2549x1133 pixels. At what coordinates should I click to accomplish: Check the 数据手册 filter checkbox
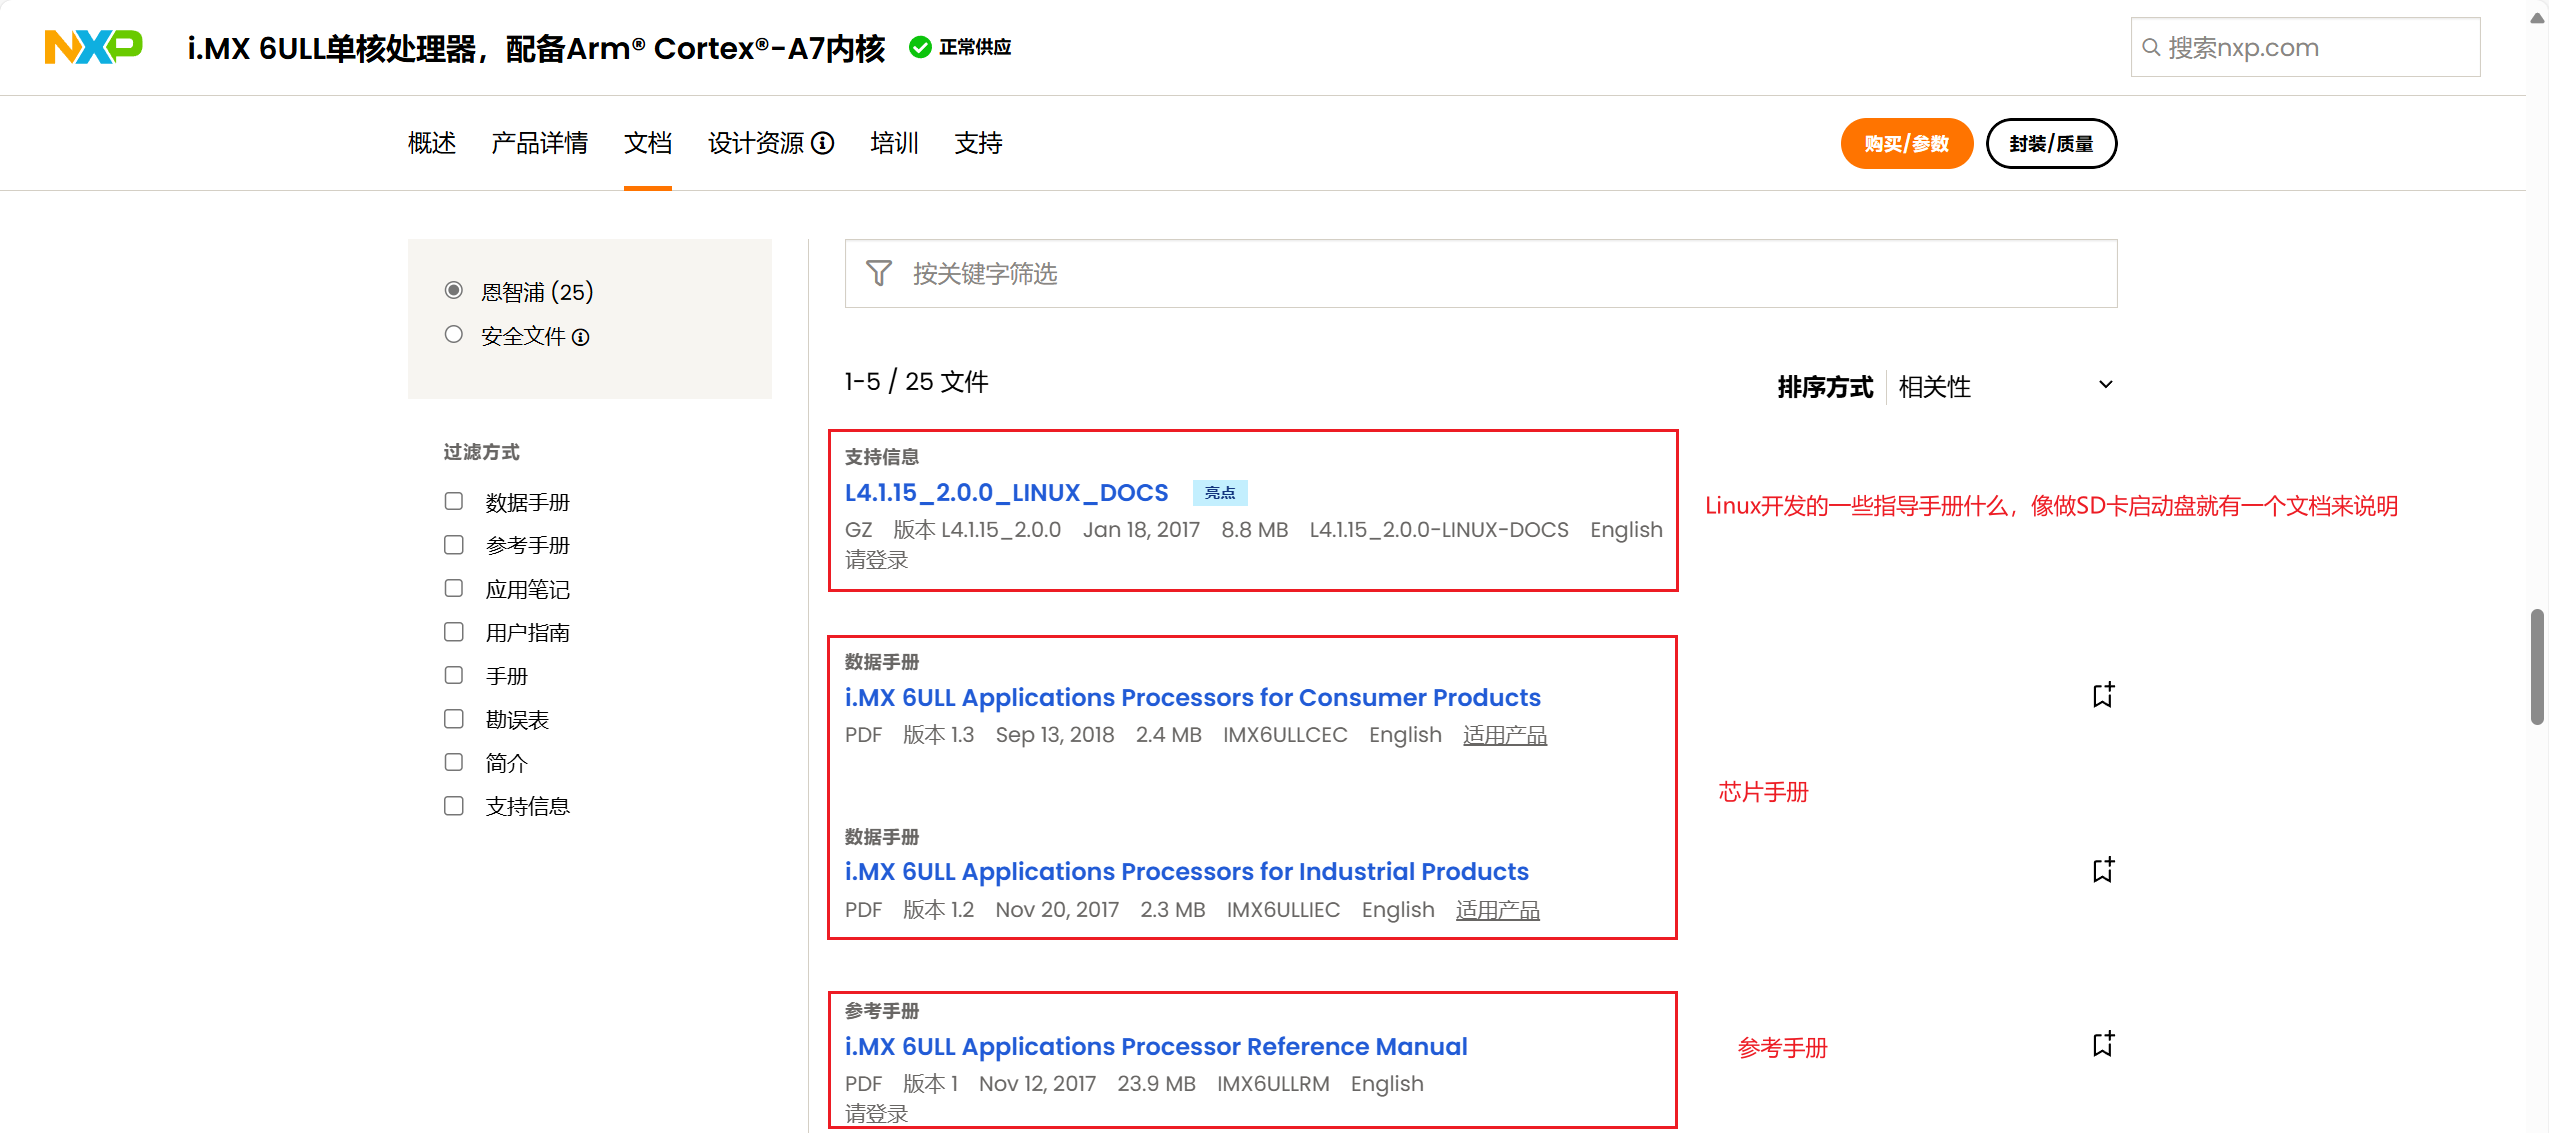tap(454, 501)
